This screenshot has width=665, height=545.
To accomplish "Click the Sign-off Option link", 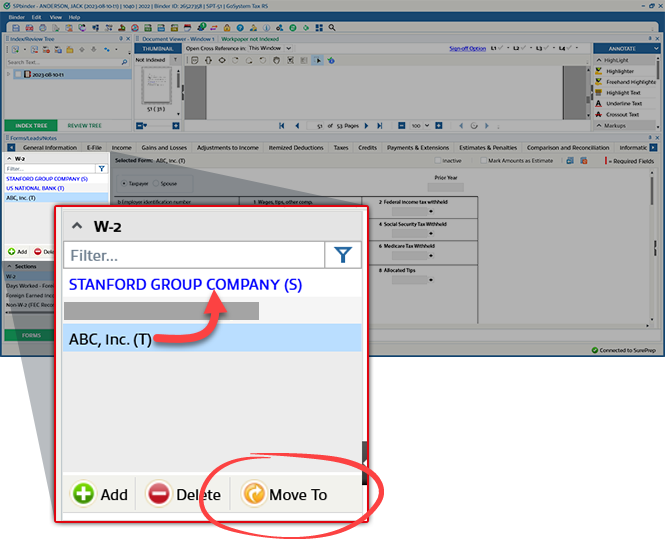I will click(467, 48).
